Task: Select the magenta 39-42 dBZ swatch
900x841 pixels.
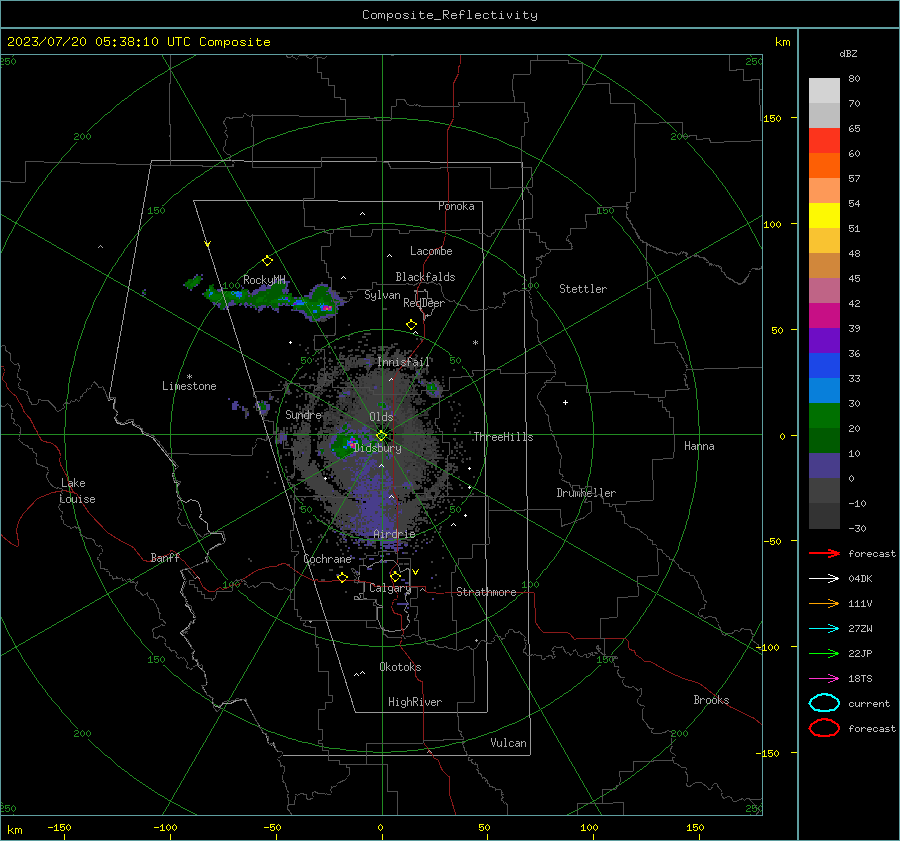Action: pos(824,316)
